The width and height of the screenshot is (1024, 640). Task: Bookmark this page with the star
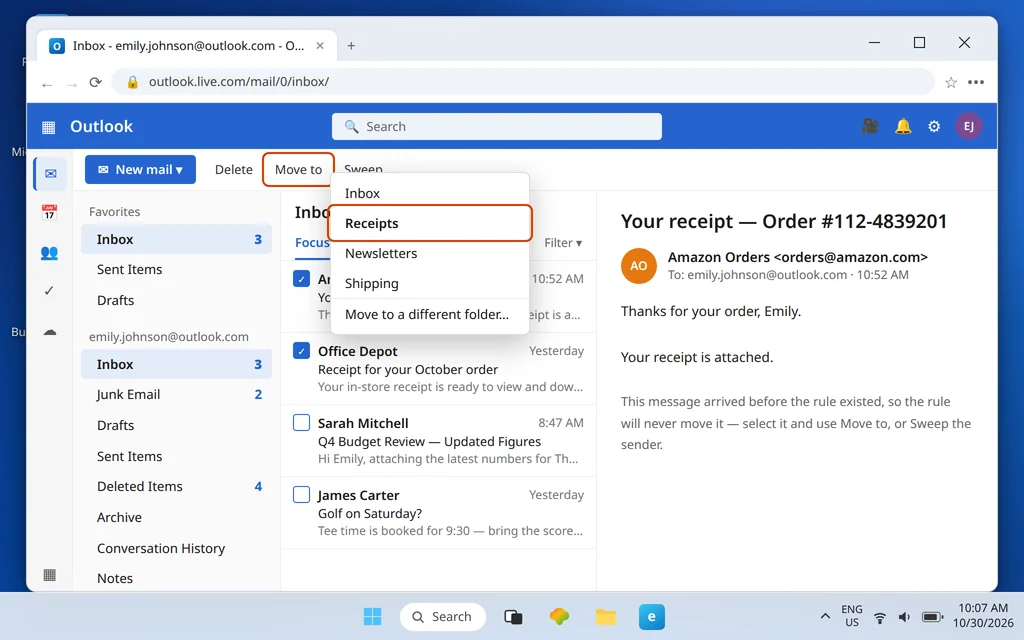click(951, 82)
